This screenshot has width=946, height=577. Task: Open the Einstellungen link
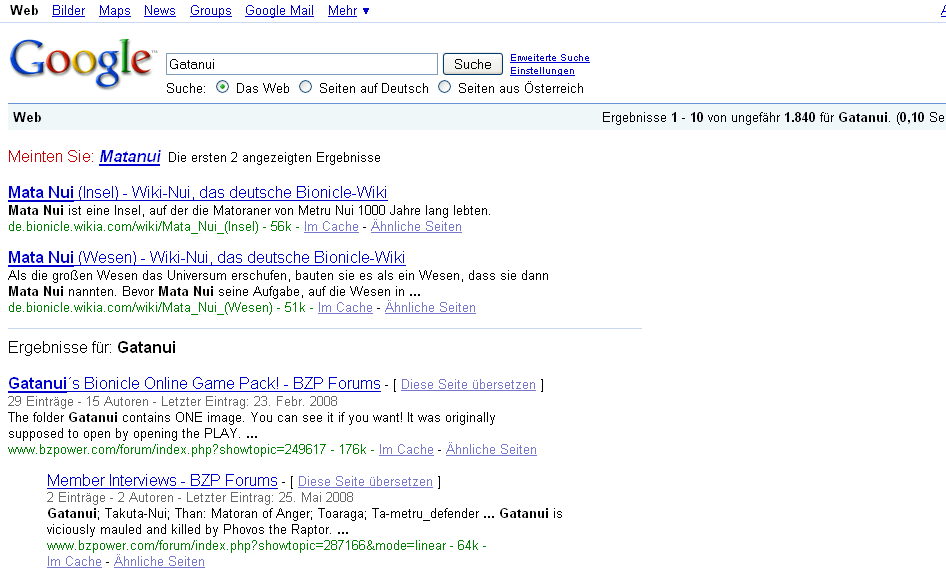542,71
